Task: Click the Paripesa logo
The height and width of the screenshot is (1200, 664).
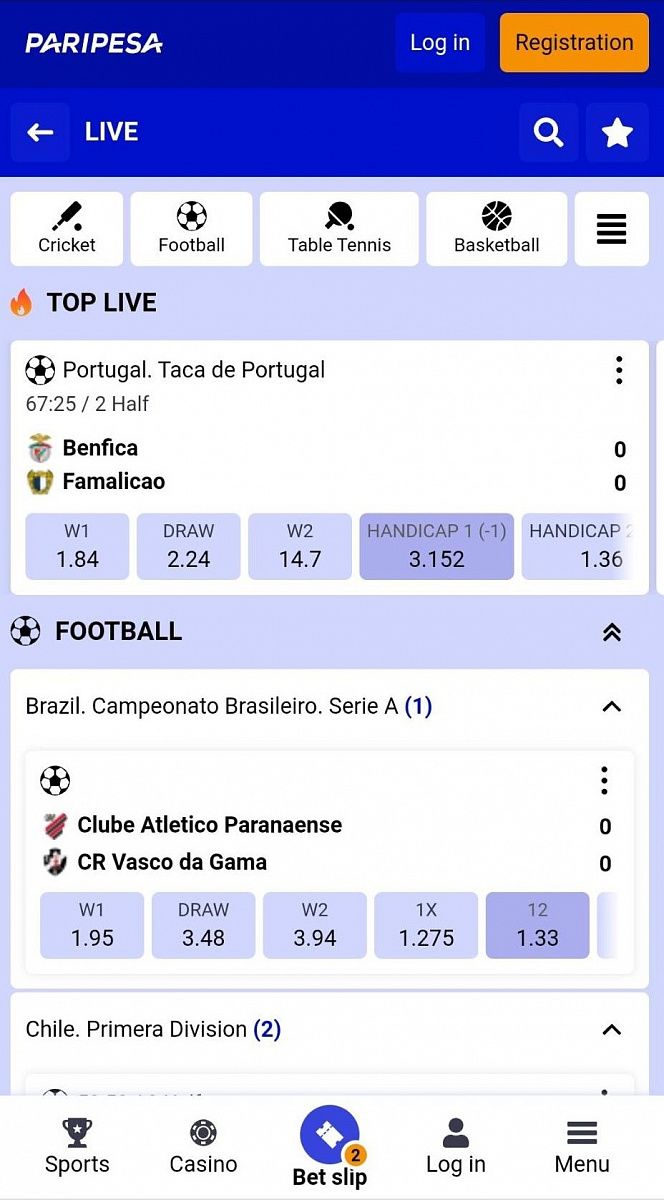Action: pyautogui.click(x=94, y=43)
